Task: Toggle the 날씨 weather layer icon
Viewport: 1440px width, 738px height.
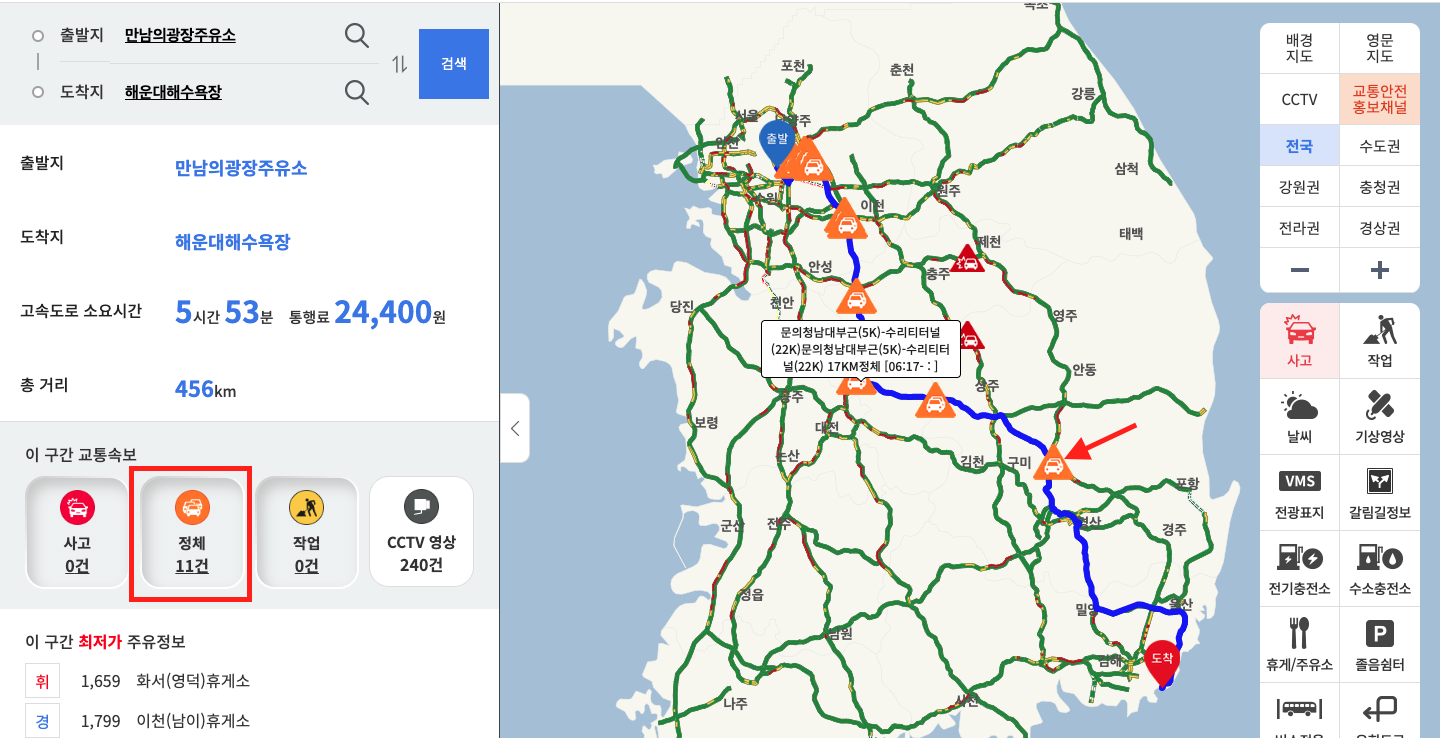Action: [x=1300, y=417]
